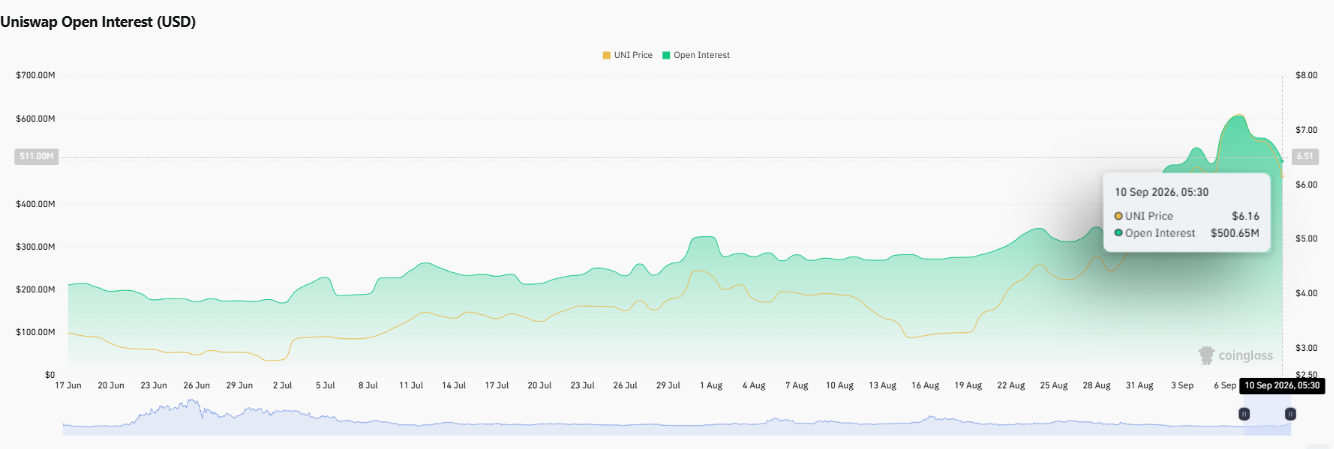Click the tooltip UNI Price value $6.16
Viewport: 1334px width, 449px height.
click(1245, 216)
